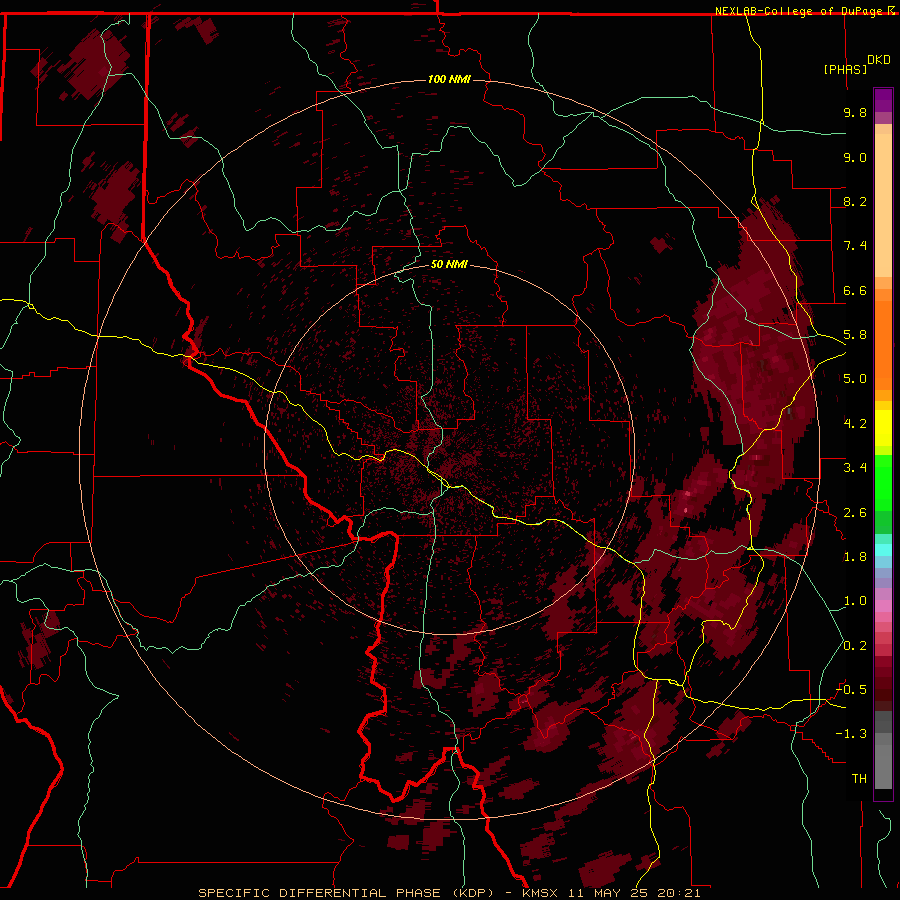Image resolution: width=900 pixels, height=900 pixels.
Task: Click the [PHAS] legend label
Action: click(845, 69)
